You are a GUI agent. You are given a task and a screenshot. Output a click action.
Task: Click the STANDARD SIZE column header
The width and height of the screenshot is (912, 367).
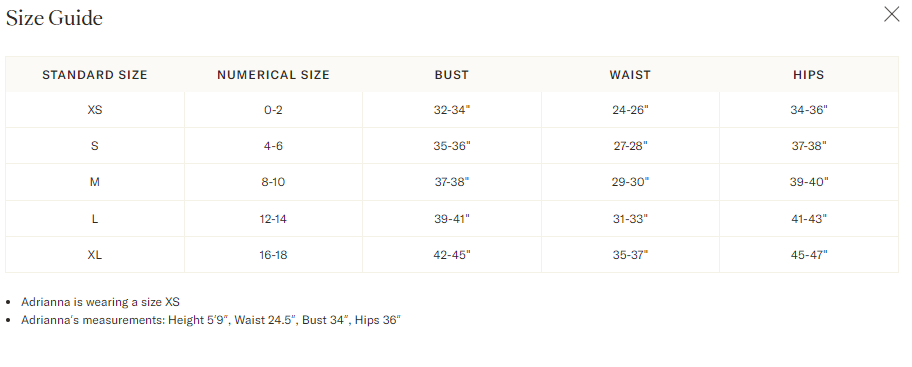tap(95, 75)
